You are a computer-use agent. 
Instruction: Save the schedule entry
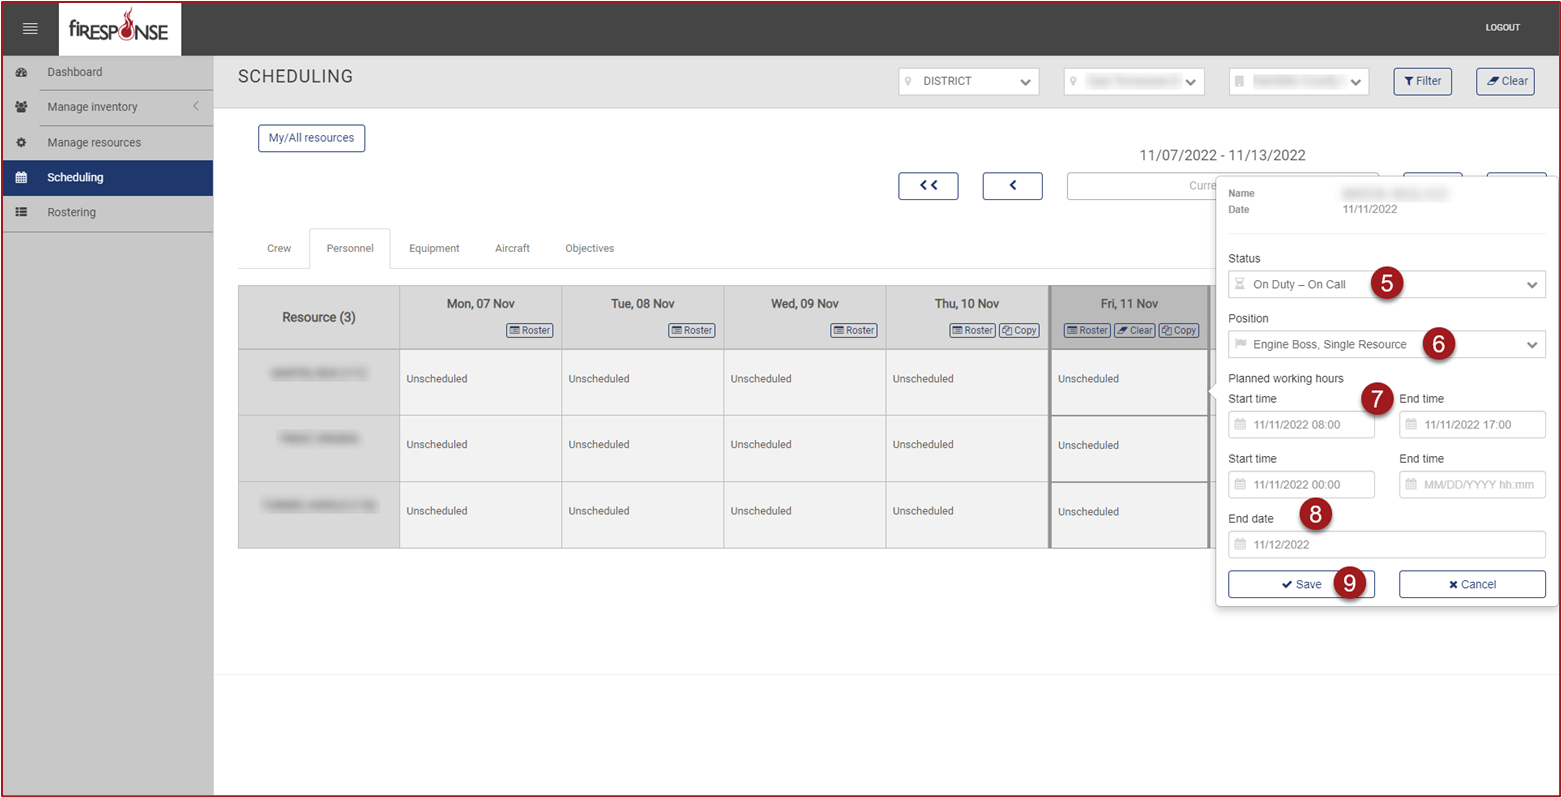[x=1301, y=585]
